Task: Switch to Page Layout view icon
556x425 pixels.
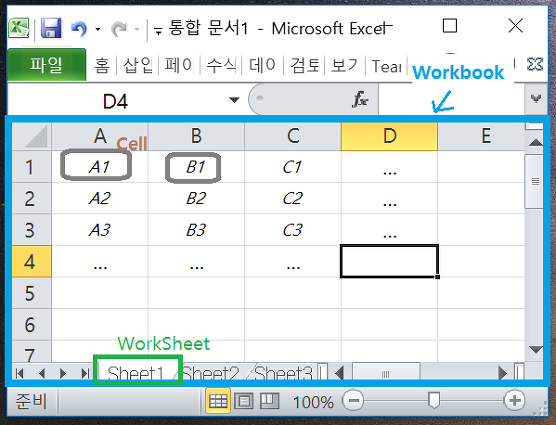Action: pyautogui.click(x=244, y=401)
